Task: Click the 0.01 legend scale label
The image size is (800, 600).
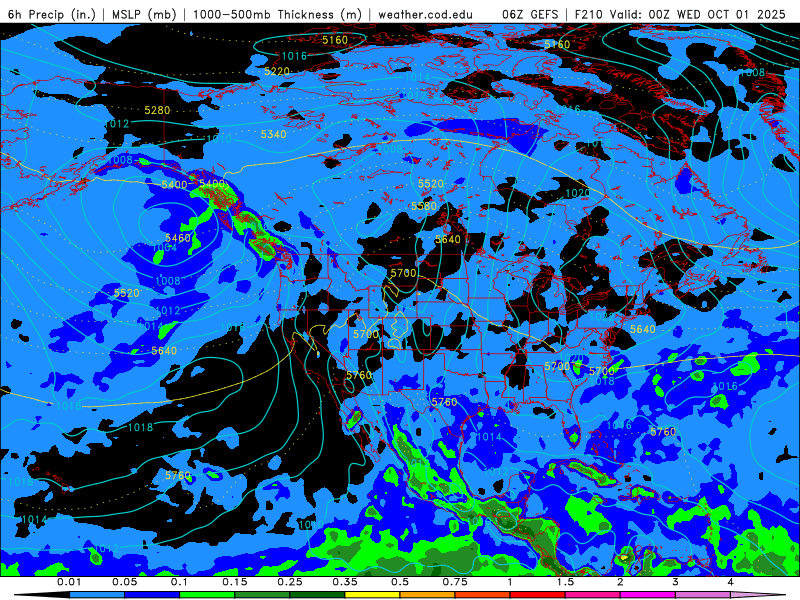Action: [69, 582]
